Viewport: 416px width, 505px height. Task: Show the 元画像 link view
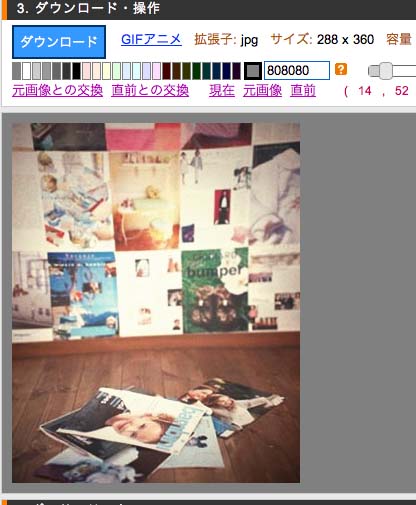(262, 91)
